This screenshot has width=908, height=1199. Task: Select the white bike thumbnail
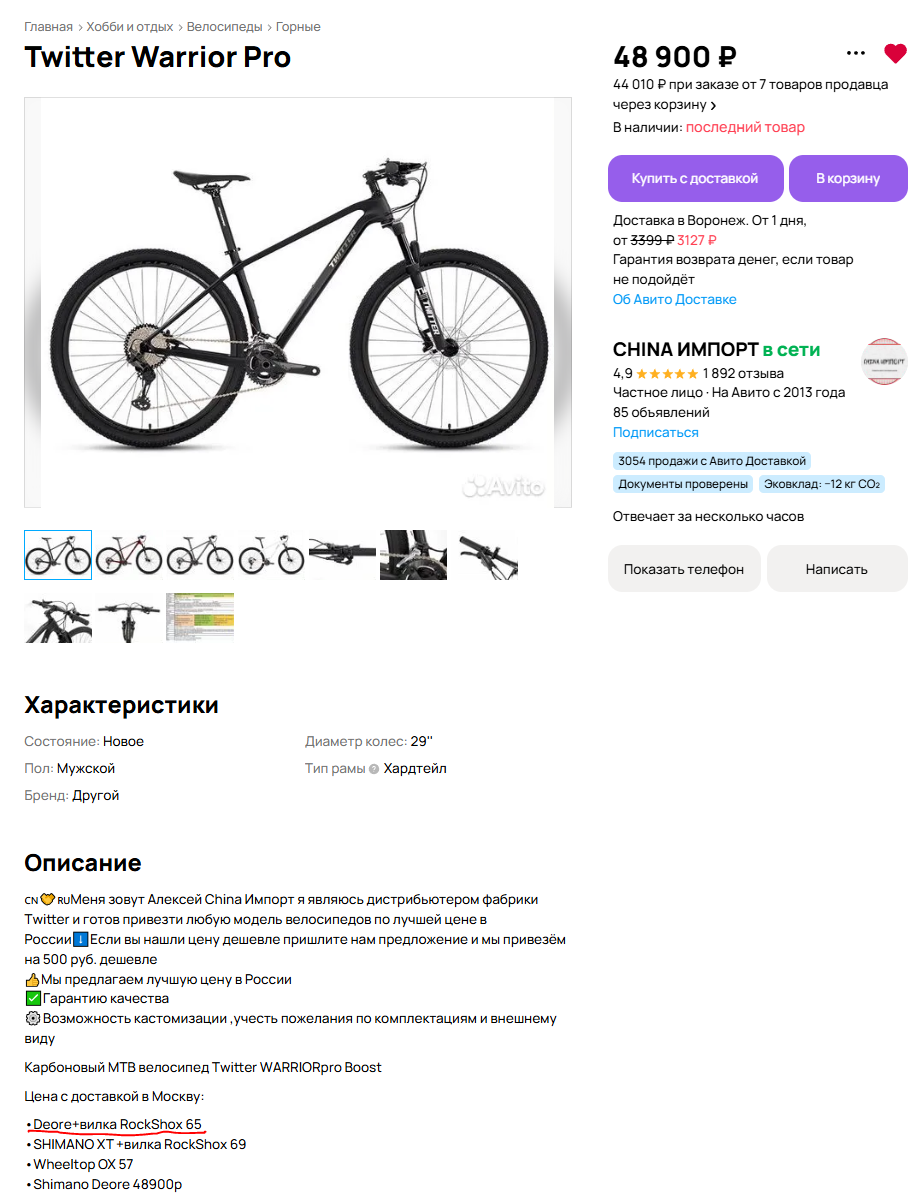pos(271,555)
